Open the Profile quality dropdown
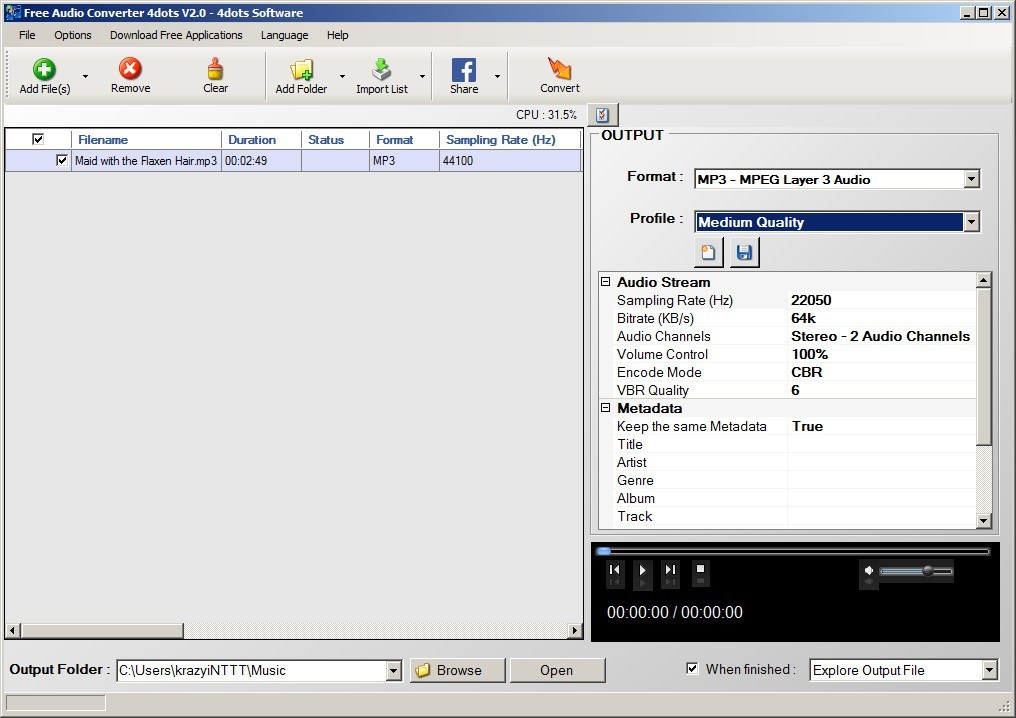The image size is (1016, 718). click(x=970, y=221)
